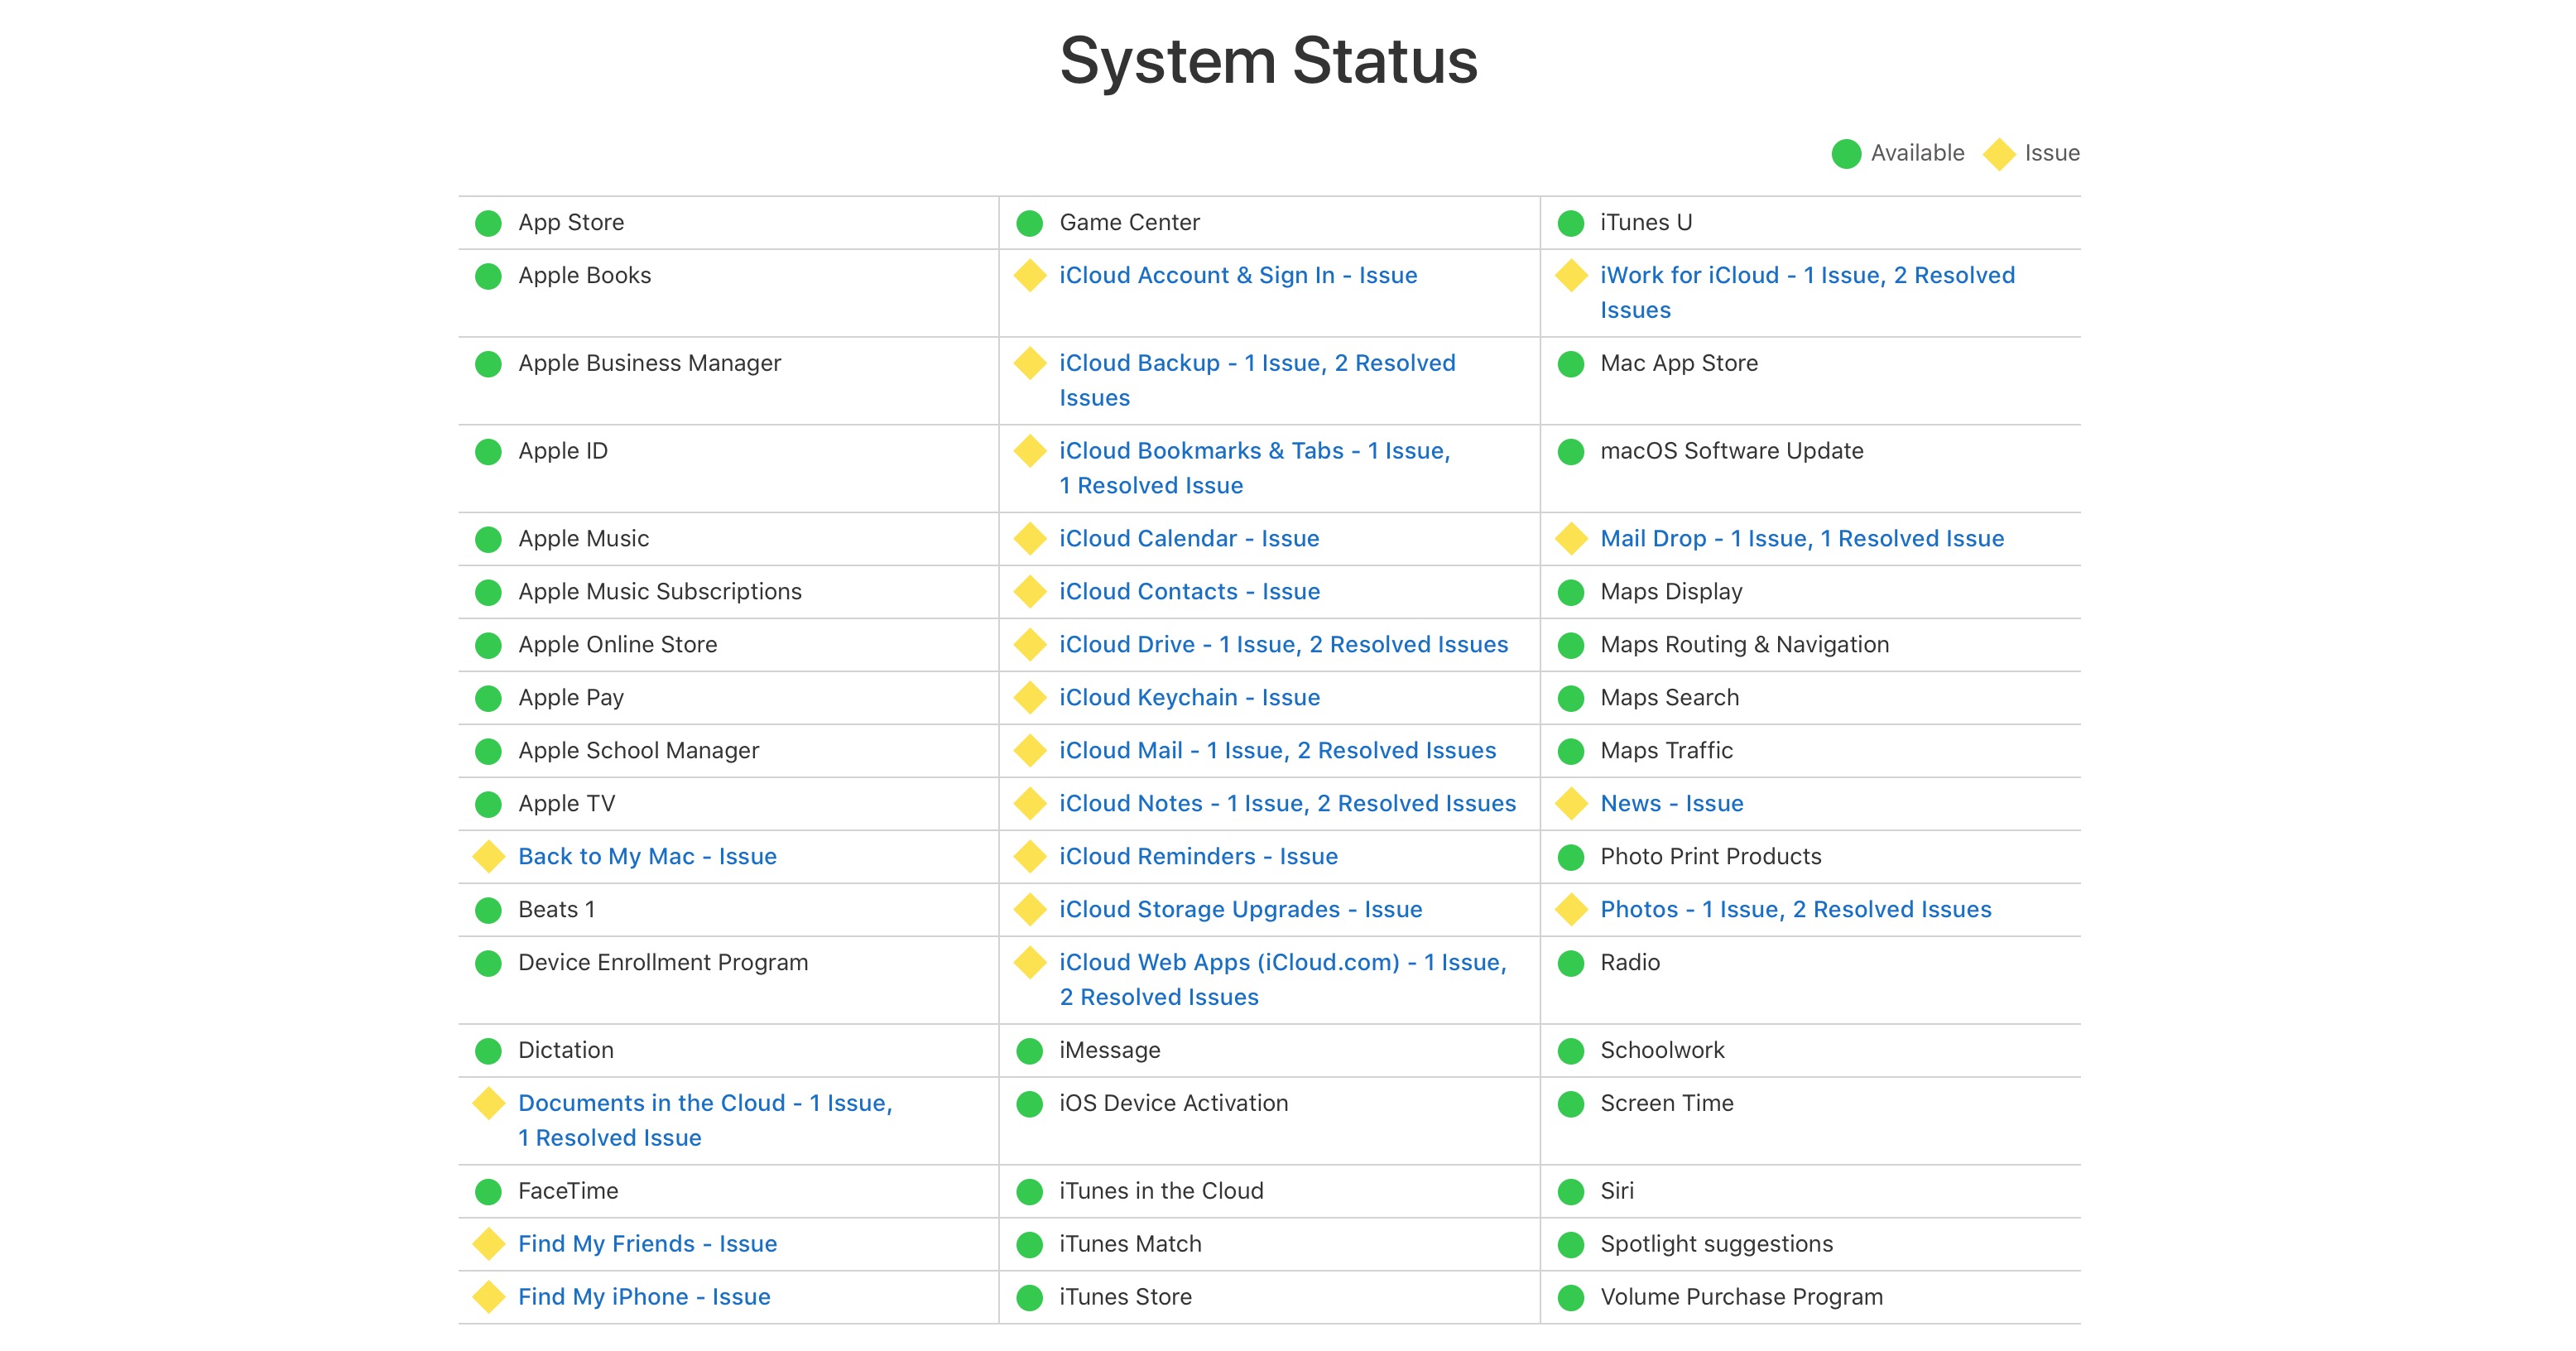The height and width of the screenshot is (1351, 2576).
Task: Open the iCloud Drive issue details link
Action: (1283, 645)
